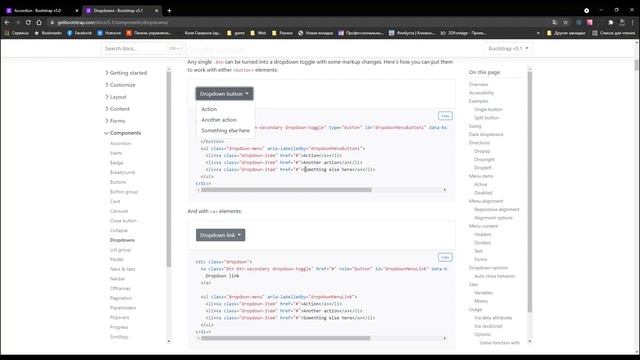Jump to Responsive alignment section
The width and height of the screenshot is (640, 360).
497,209
